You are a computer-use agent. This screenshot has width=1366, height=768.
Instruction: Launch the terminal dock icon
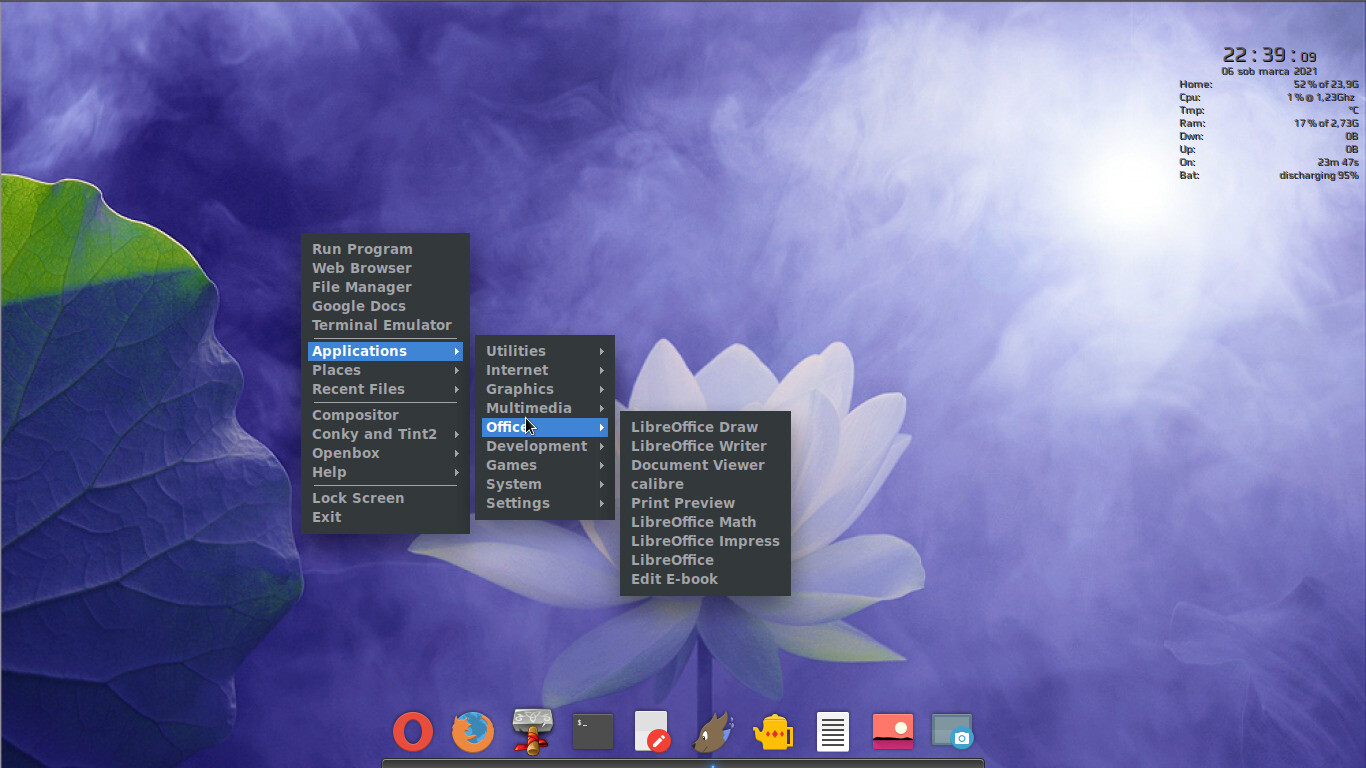pyautogui.click(x=593, y=732)
